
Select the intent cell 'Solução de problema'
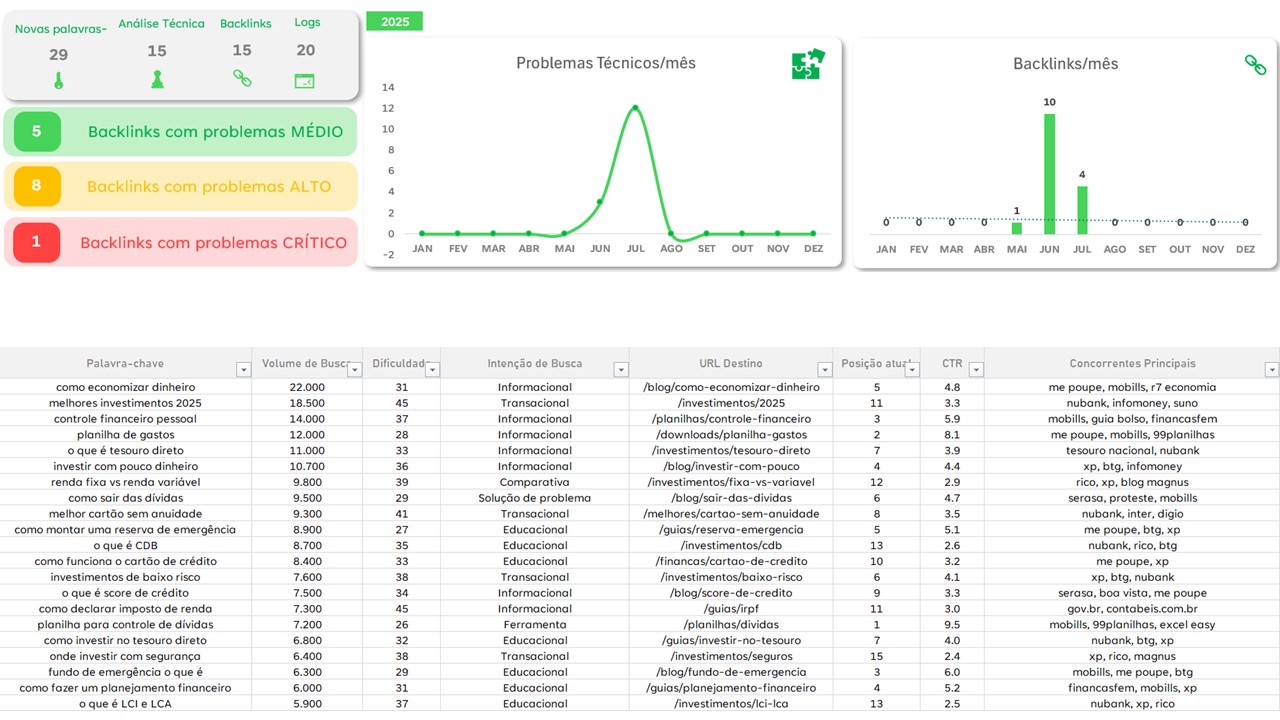coord(535,498)
